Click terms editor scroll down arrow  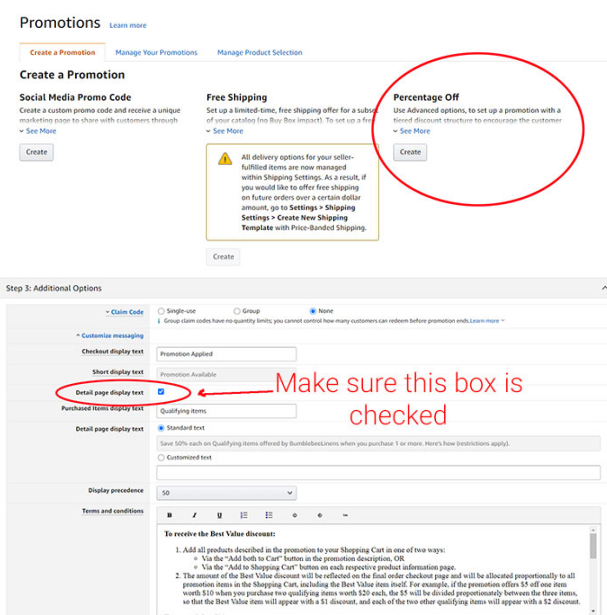pyautogui.click(x=593, y=611)
